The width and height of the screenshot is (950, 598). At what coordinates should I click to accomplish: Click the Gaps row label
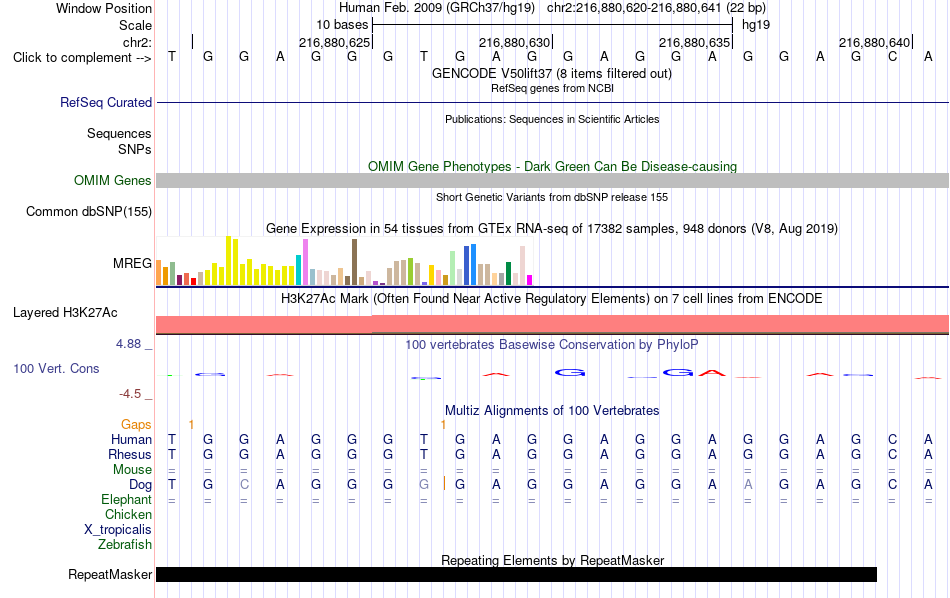pos(136,425)
